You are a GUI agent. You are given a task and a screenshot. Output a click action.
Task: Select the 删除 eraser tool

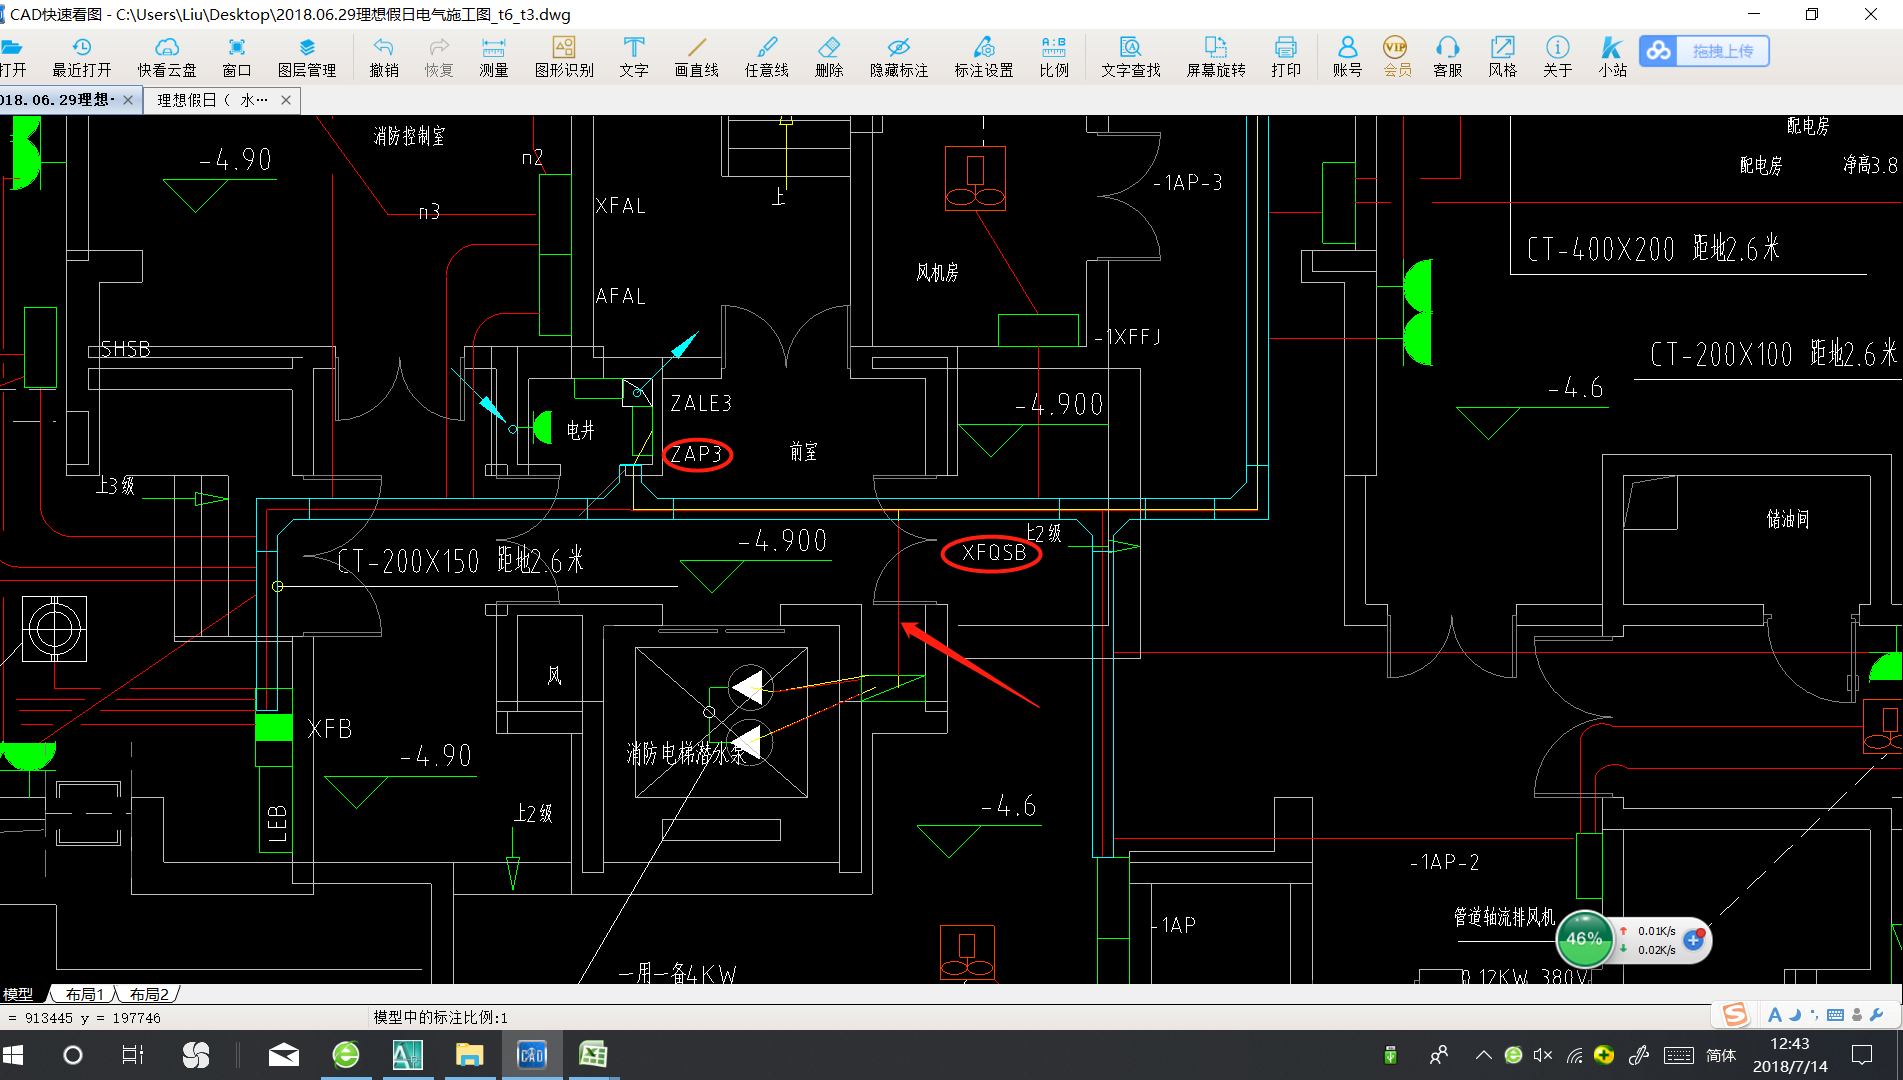pyautogui.click(x=829, y=57)
